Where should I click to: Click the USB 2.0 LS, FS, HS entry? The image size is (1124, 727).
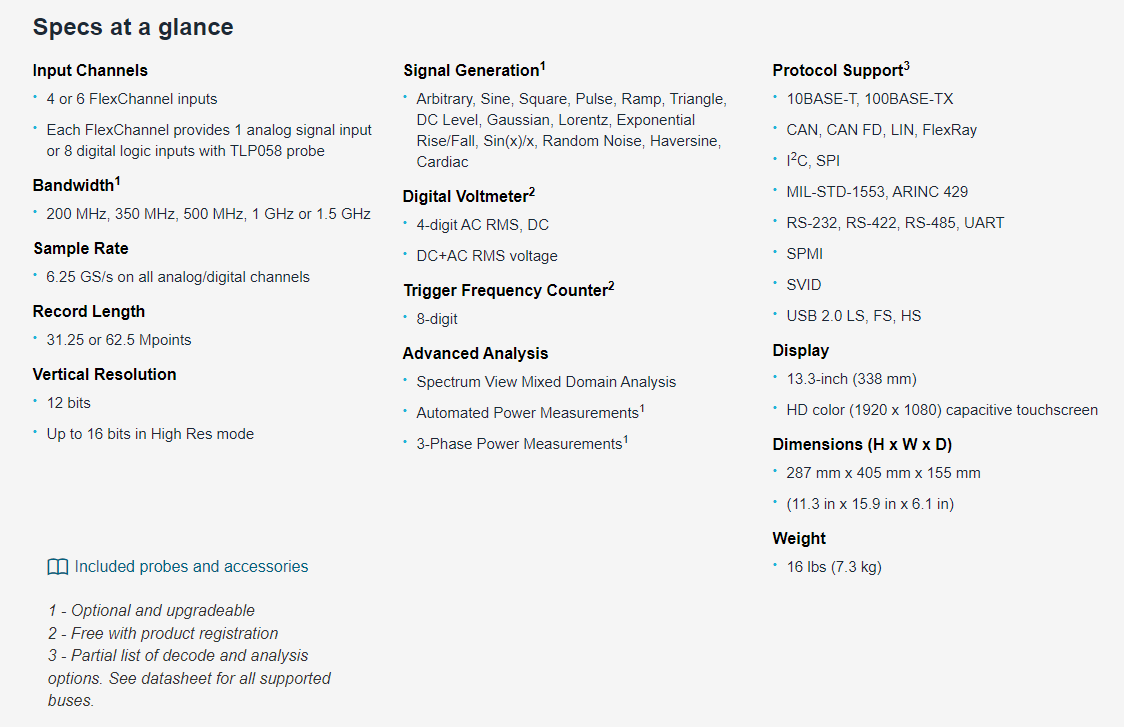tap(854, 316)
